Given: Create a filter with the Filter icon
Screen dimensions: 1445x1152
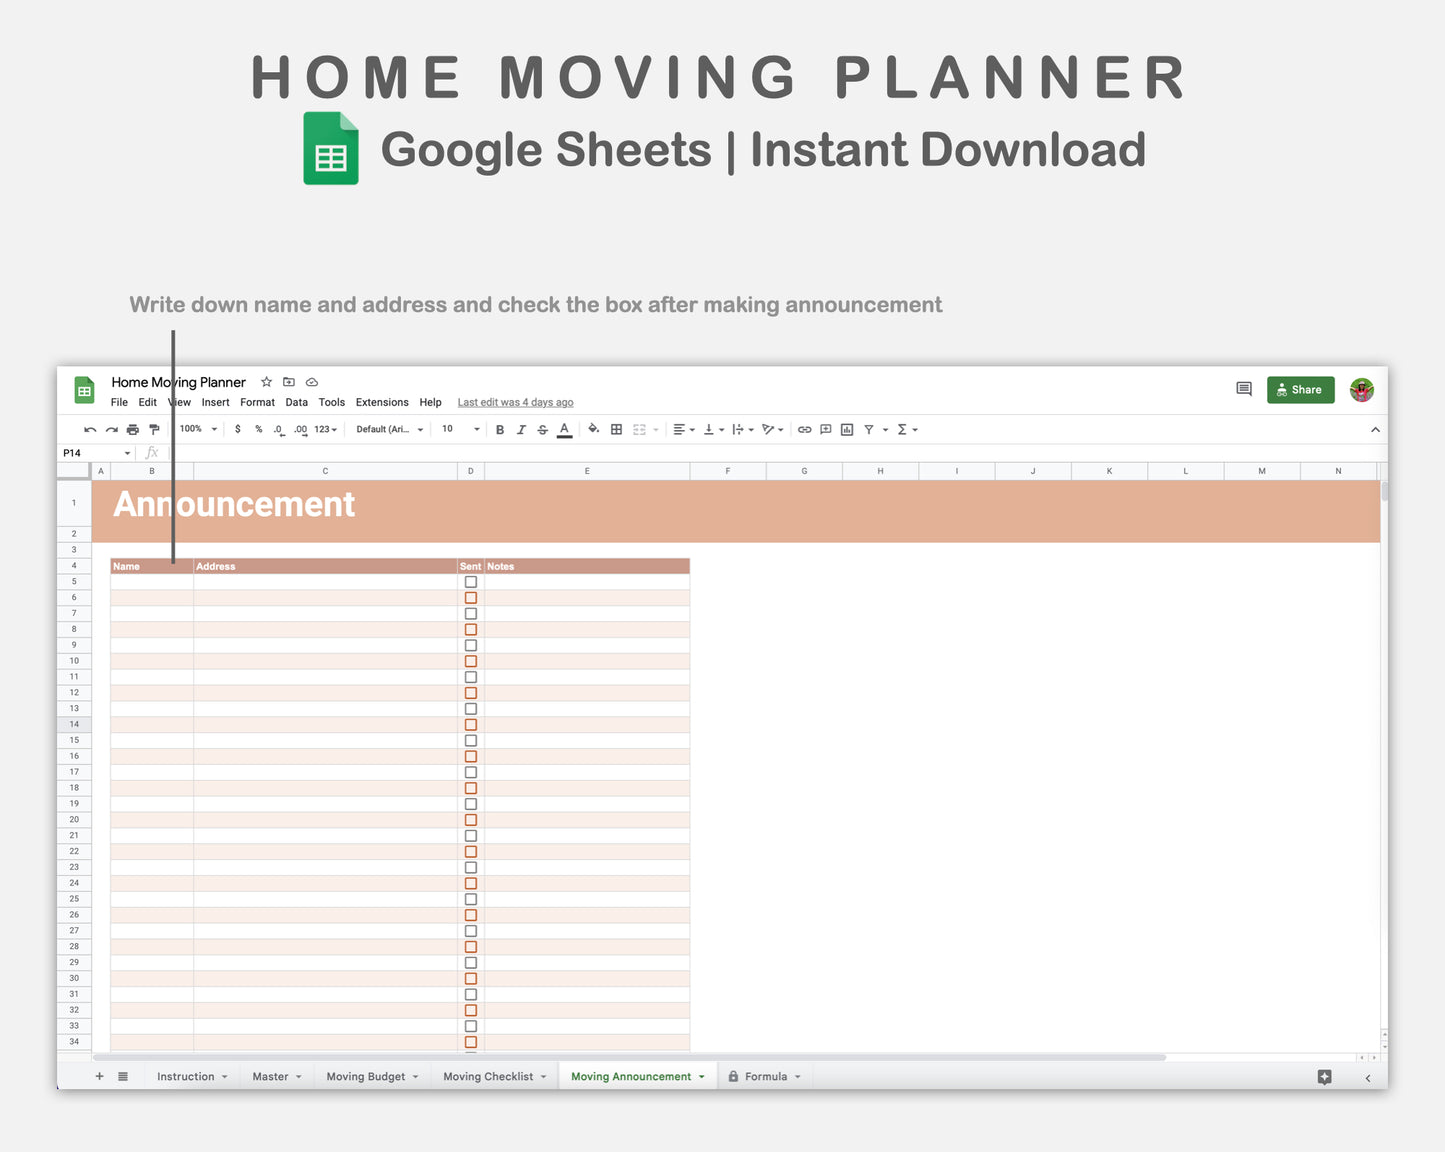Looking at the screenshot, I should tap(869, 429).
